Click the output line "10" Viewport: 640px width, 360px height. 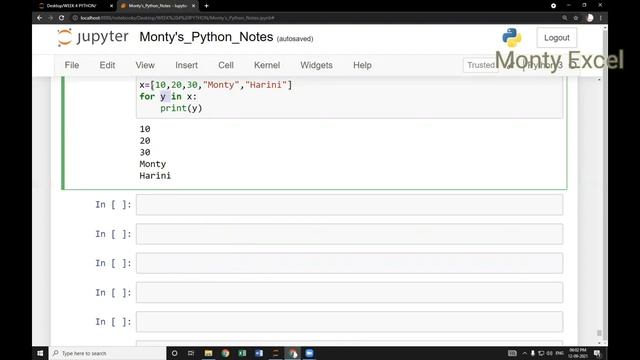145,129
